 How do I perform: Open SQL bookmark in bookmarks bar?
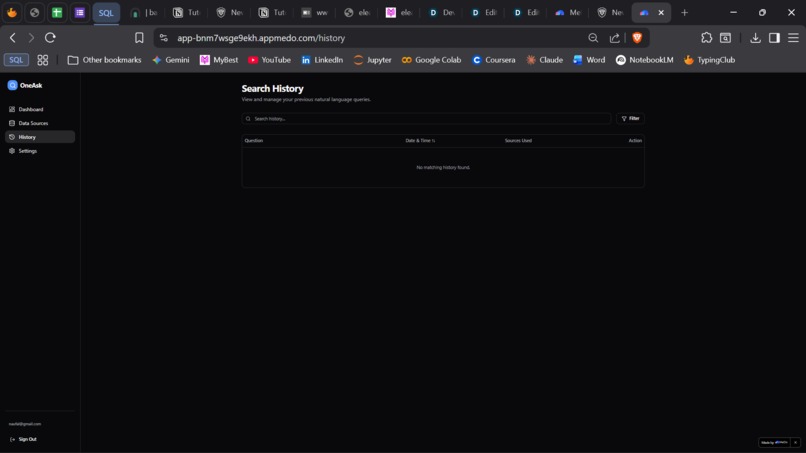(x=16, y=60)
